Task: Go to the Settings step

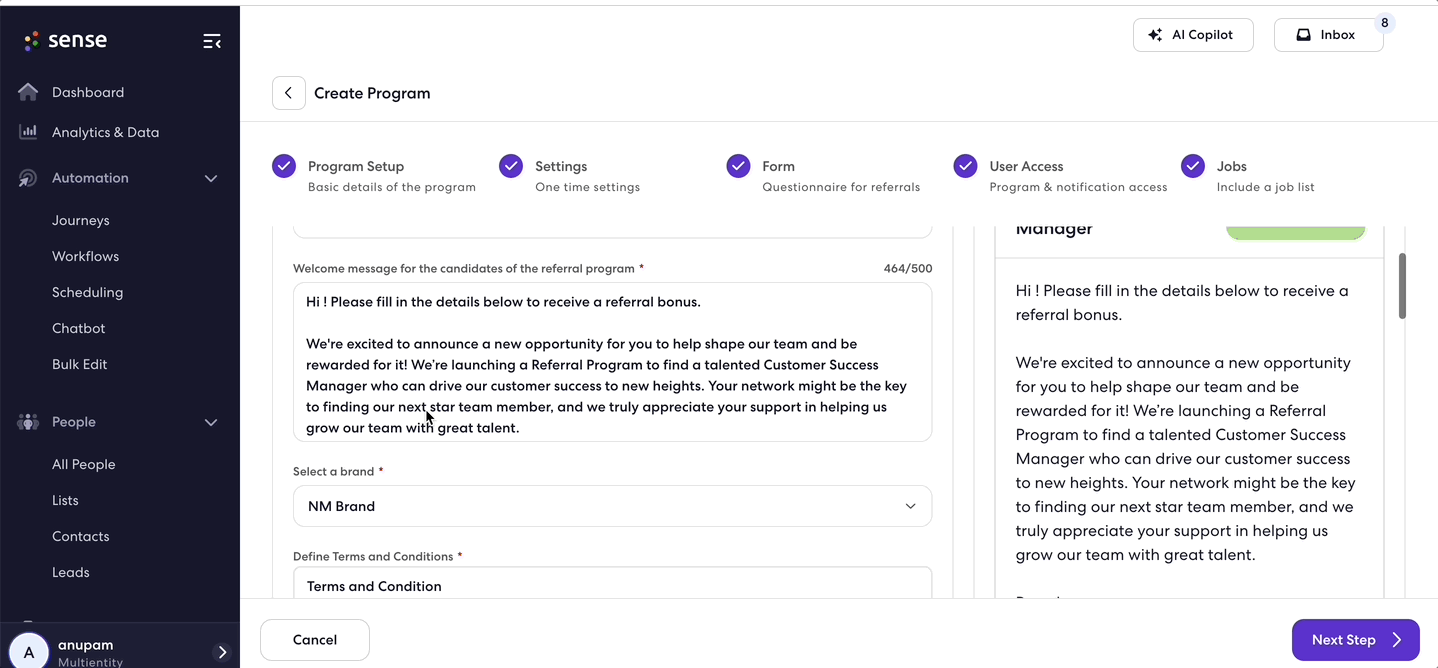Action: 570,176
